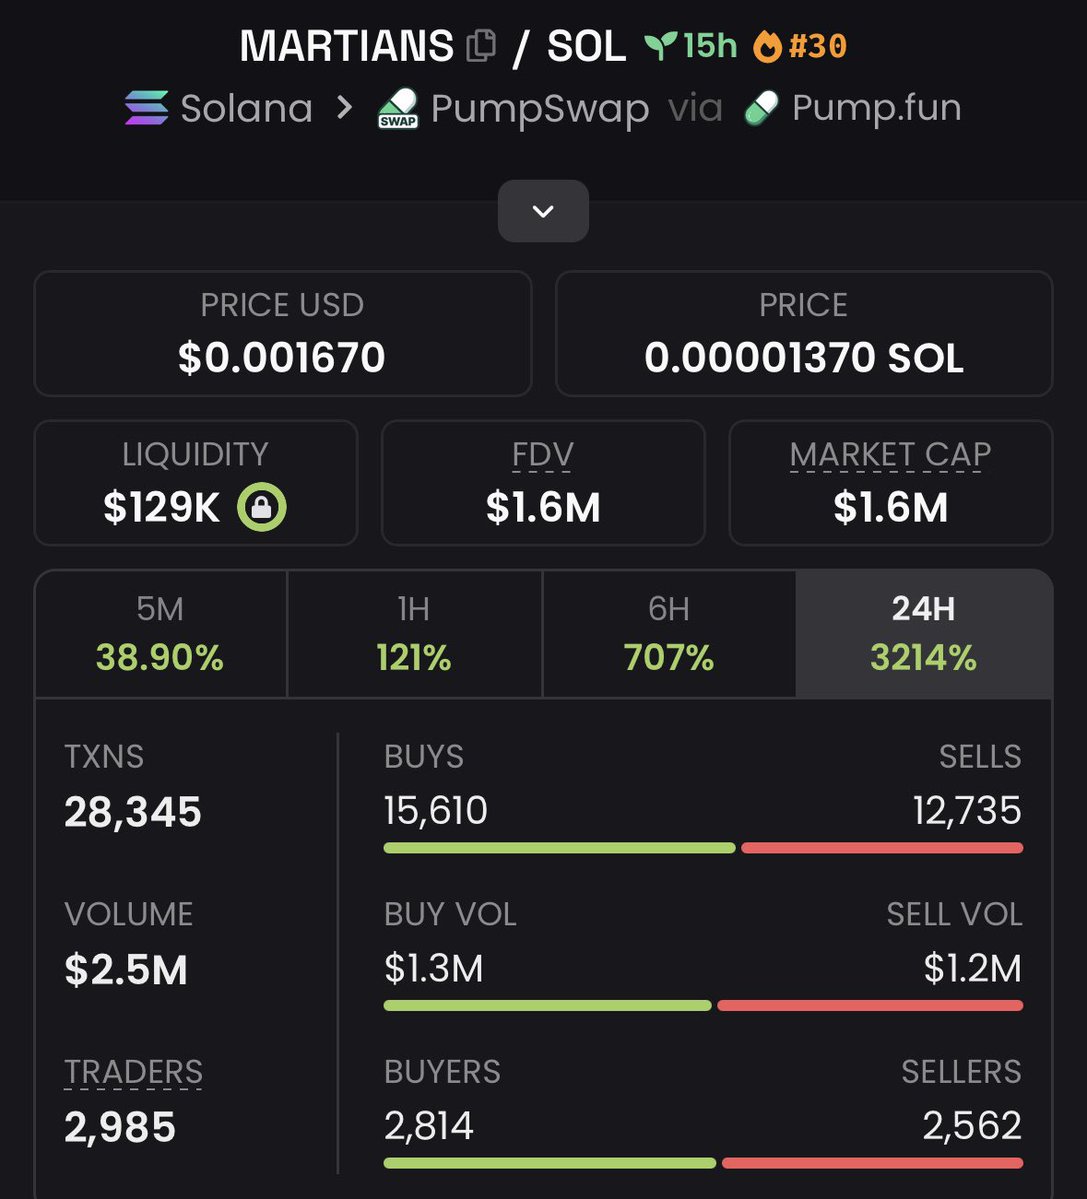Screen dimensions: 1087x1199
Task: Click the breadcrumb arrow after Solana
Action: pyautogui.click(x=345, y=108)
